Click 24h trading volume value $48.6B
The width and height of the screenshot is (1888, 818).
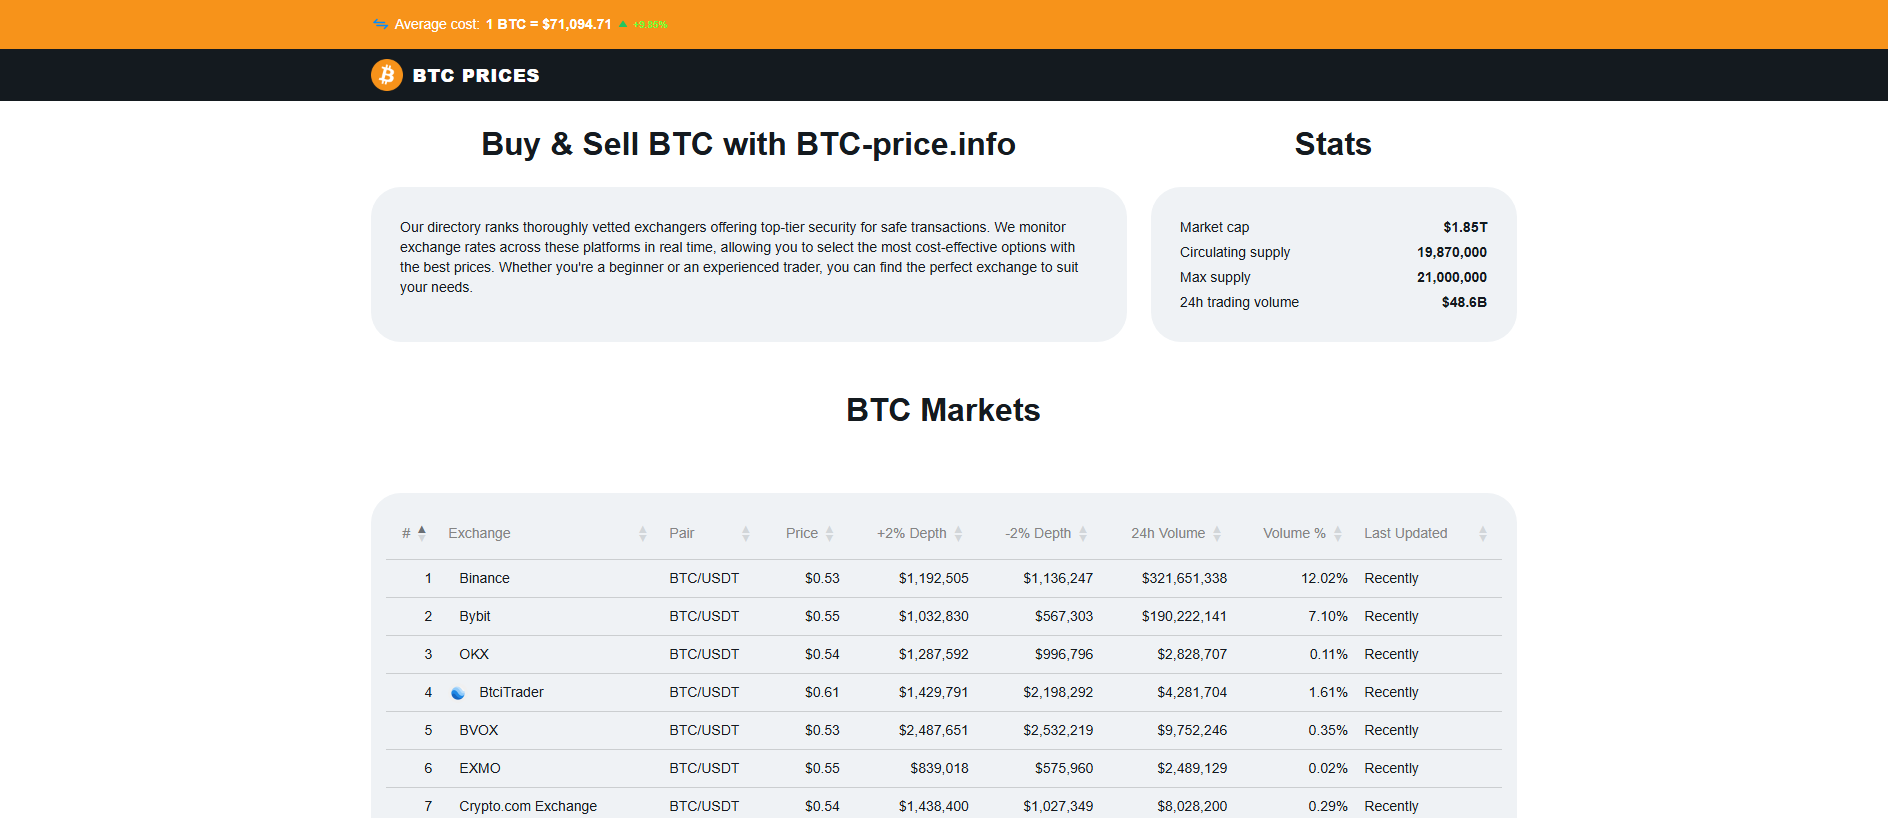click(x=1464, y=302)
